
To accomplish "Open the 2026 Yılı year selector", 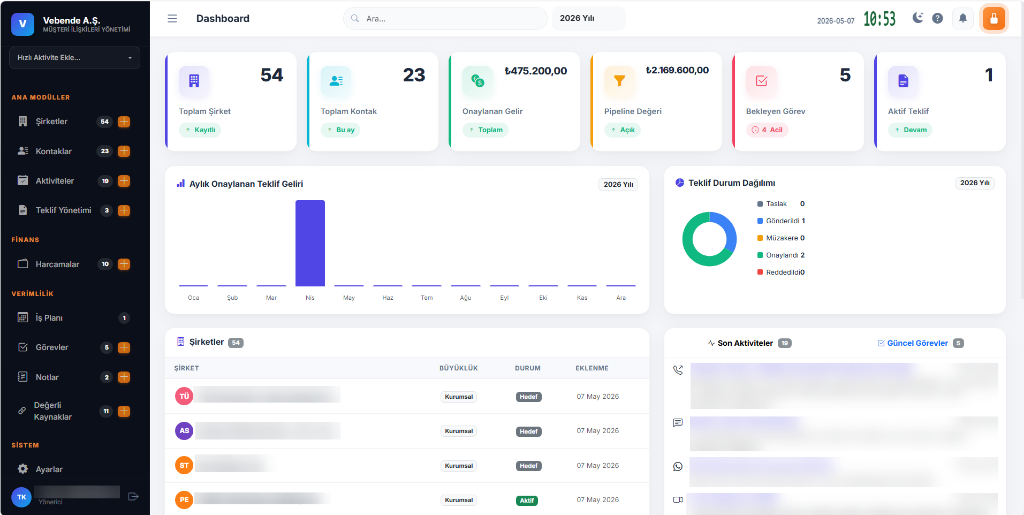I will (588, 18).
